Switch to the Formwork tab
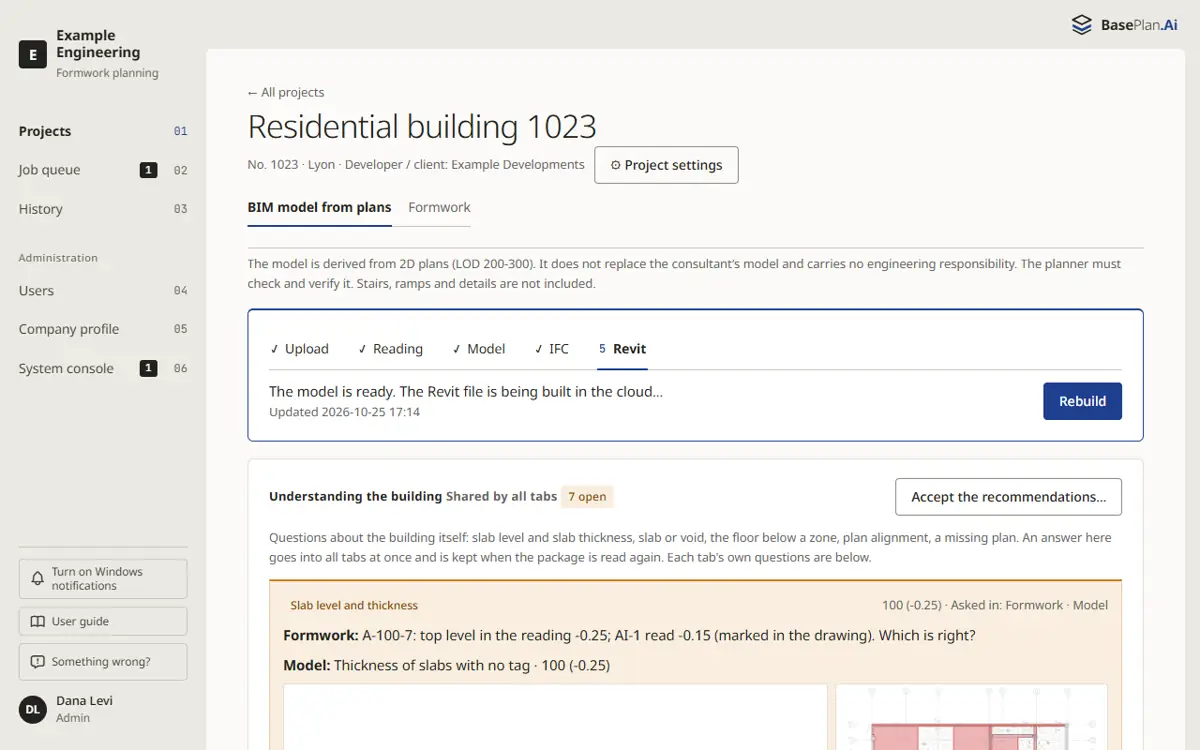 tap(439, 207)
